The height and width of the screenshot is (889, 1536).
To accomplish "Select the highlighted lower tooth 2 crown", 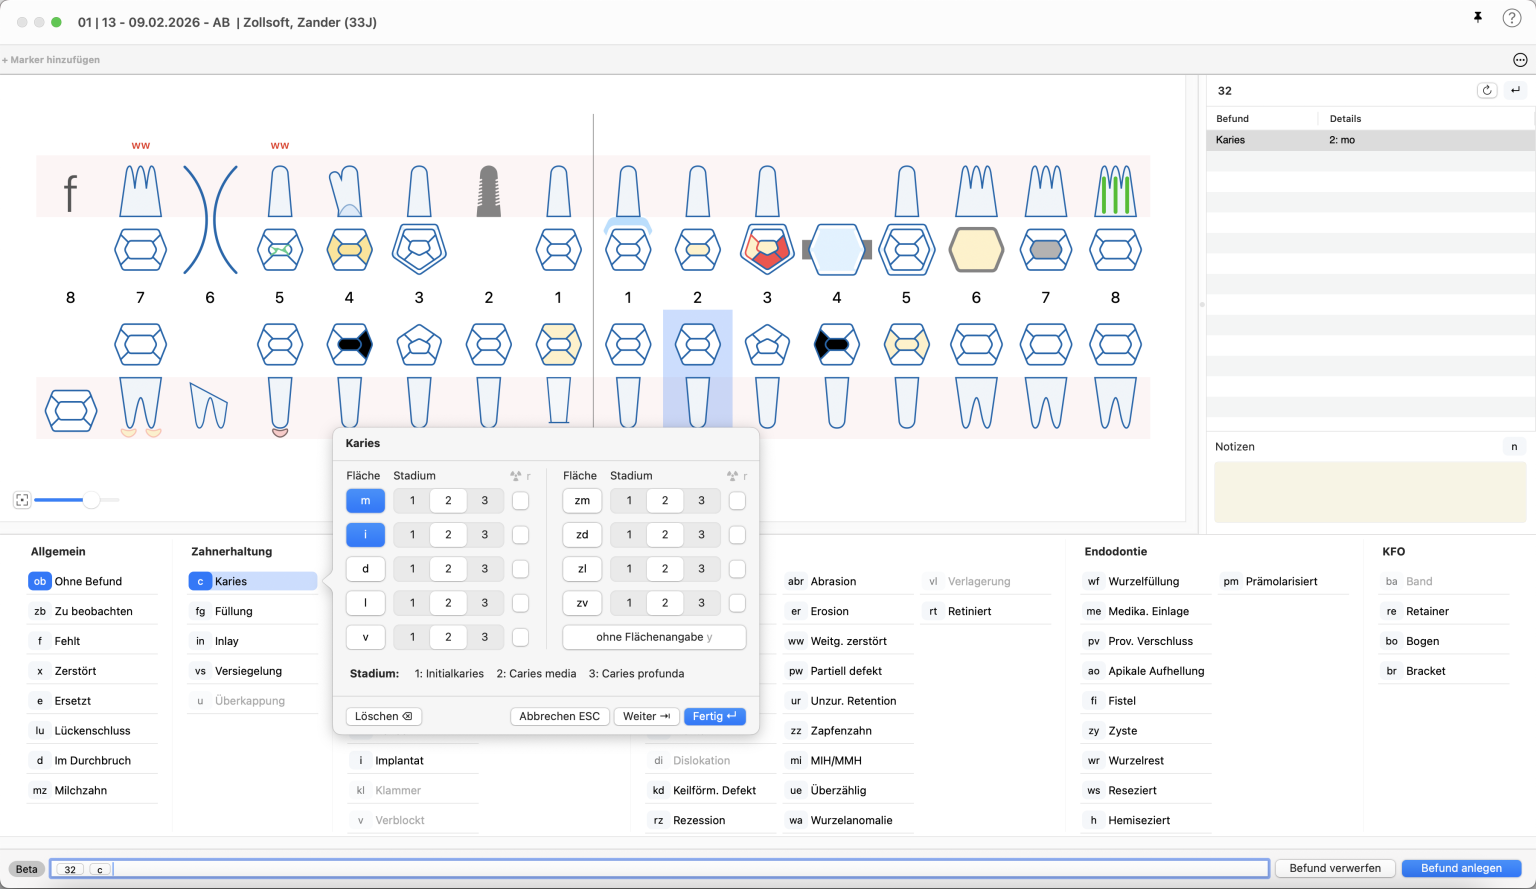I will pos(697,345).
